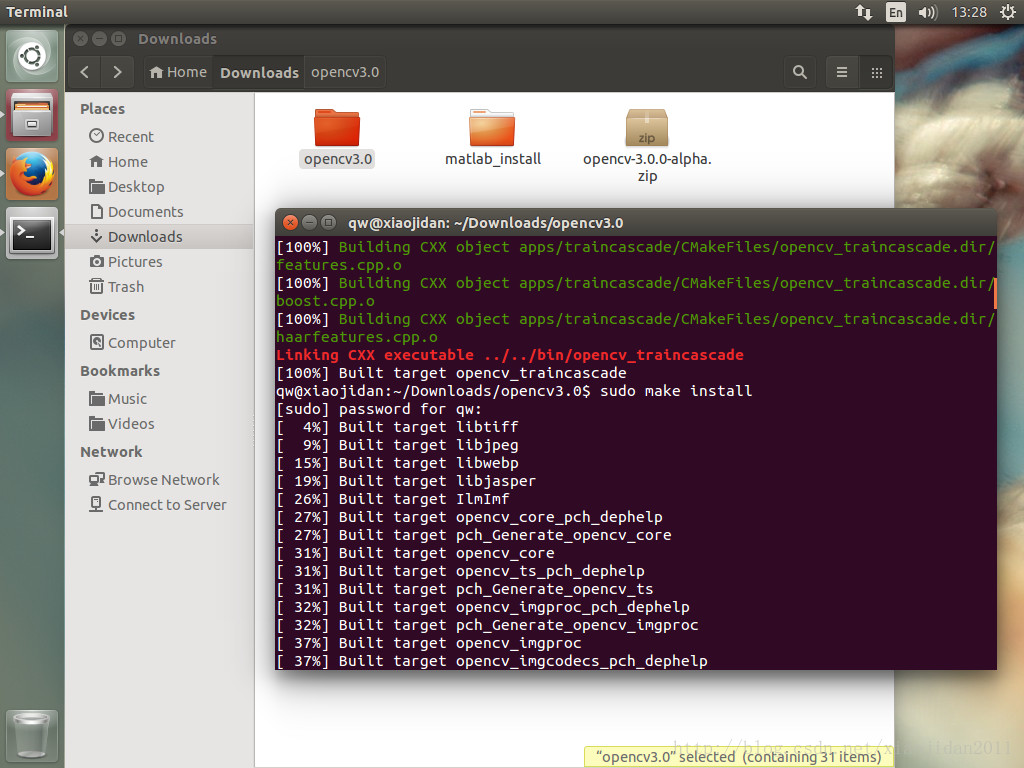Open the Ubuntu Dash home button
The width and height of the screenshot is (1024, 768).
pyautogui.click(x=32, y=56)
